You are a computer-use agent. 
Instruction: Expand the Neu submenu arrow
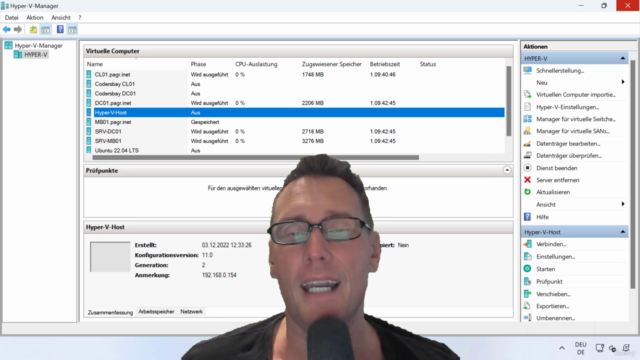coord(623,82)
